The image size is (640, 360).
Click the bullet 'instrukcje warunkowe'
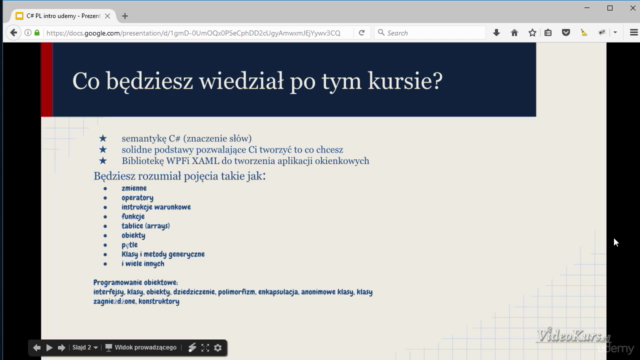tap(156, 207)
